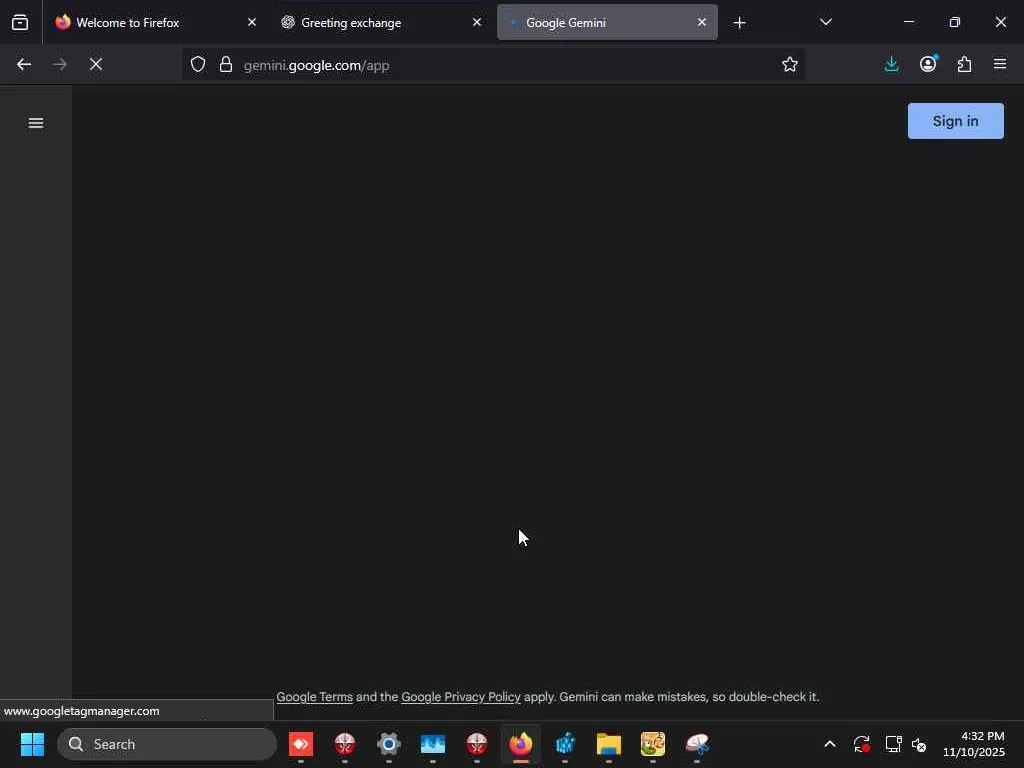The image size is (1024, 768).
Task: Open a new tab with plus button
Action: 739,23
